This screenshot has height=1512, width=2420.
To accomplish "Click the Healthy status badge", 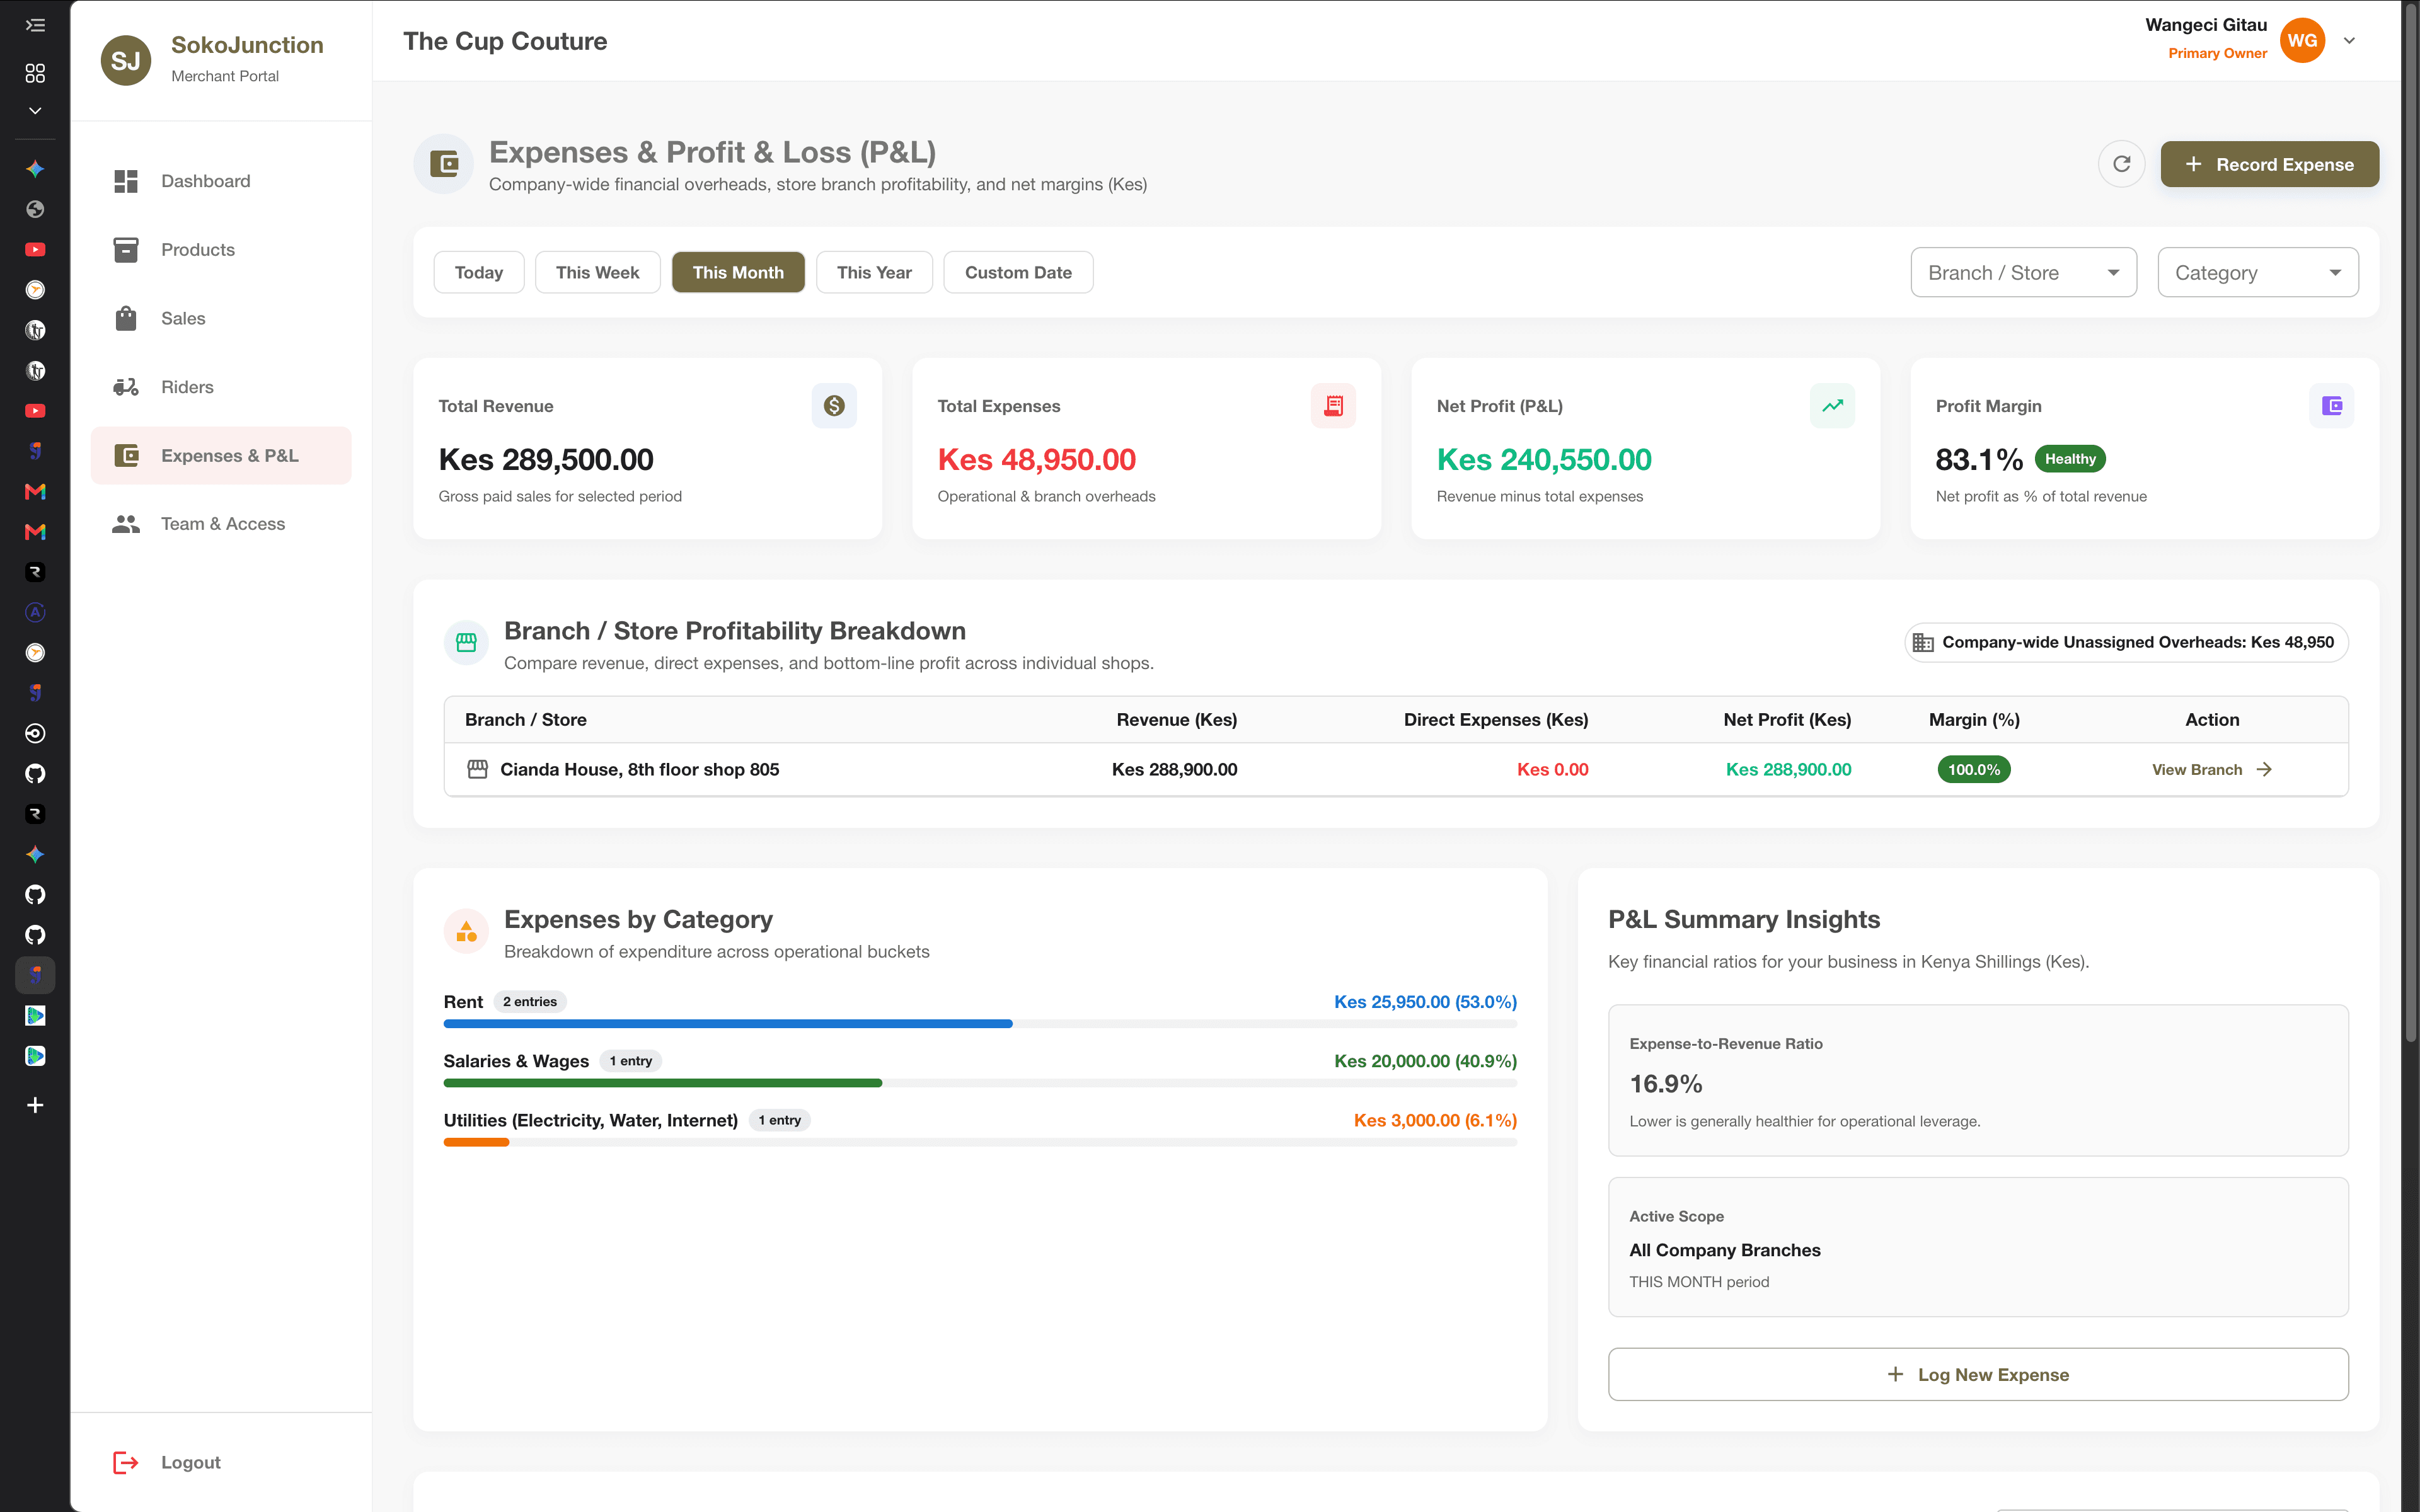I will 2070,459.
